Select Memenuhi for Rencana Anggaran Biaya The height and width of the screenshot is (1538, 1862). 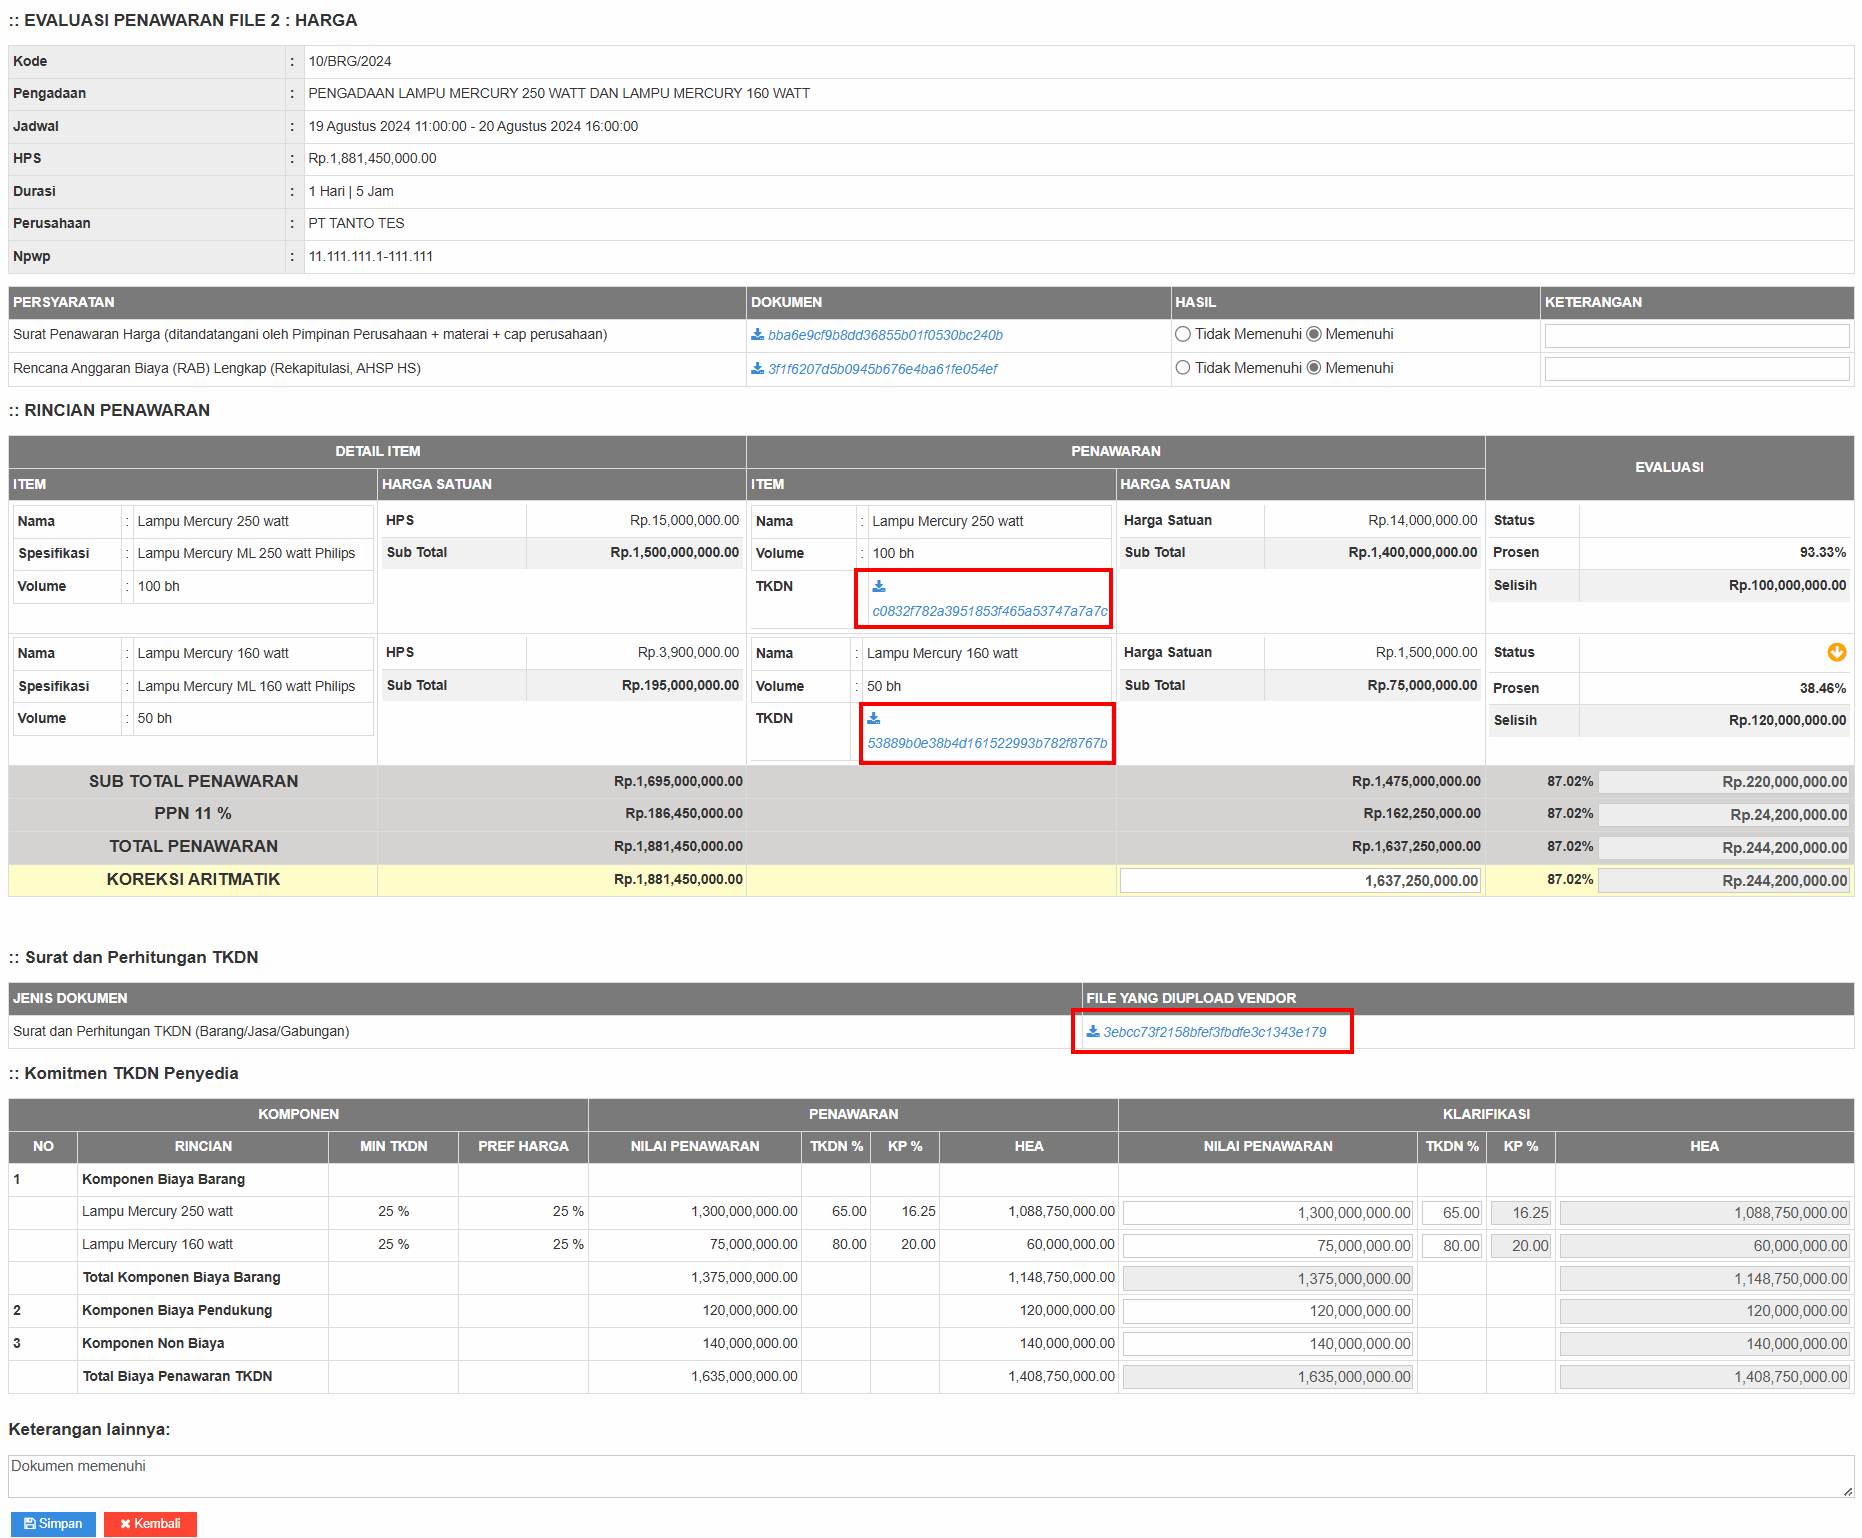tap(1314, 368)
